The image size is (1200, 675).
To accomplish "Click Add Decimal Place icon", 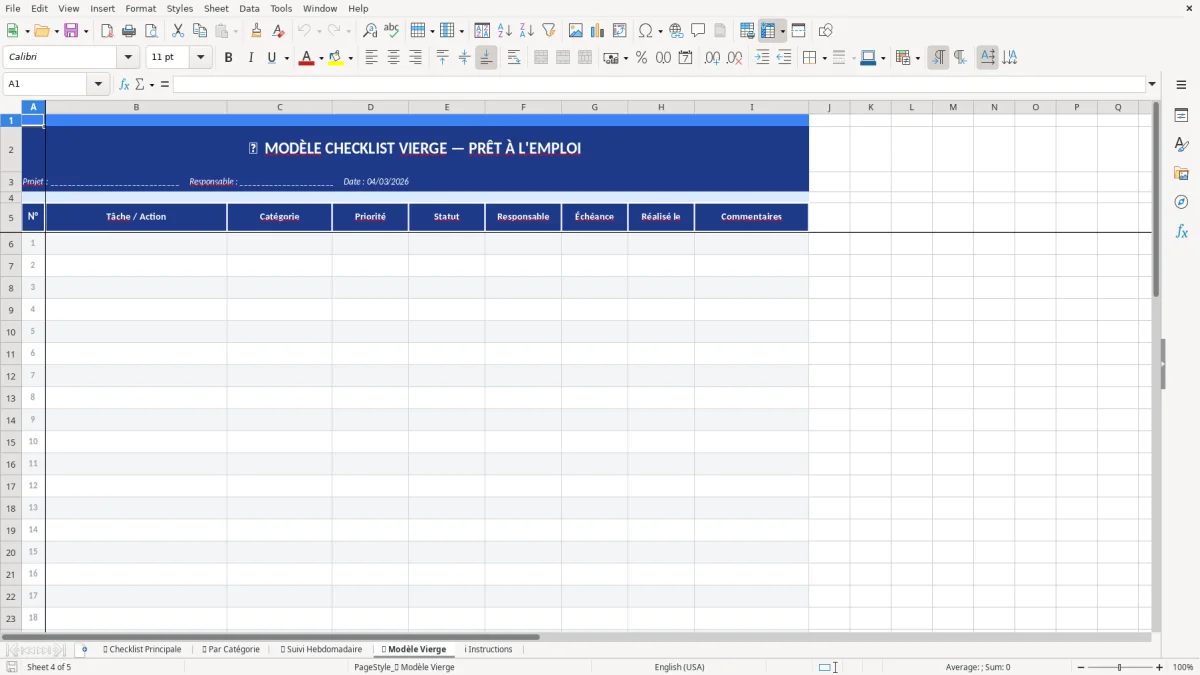I will pos(712,58).
